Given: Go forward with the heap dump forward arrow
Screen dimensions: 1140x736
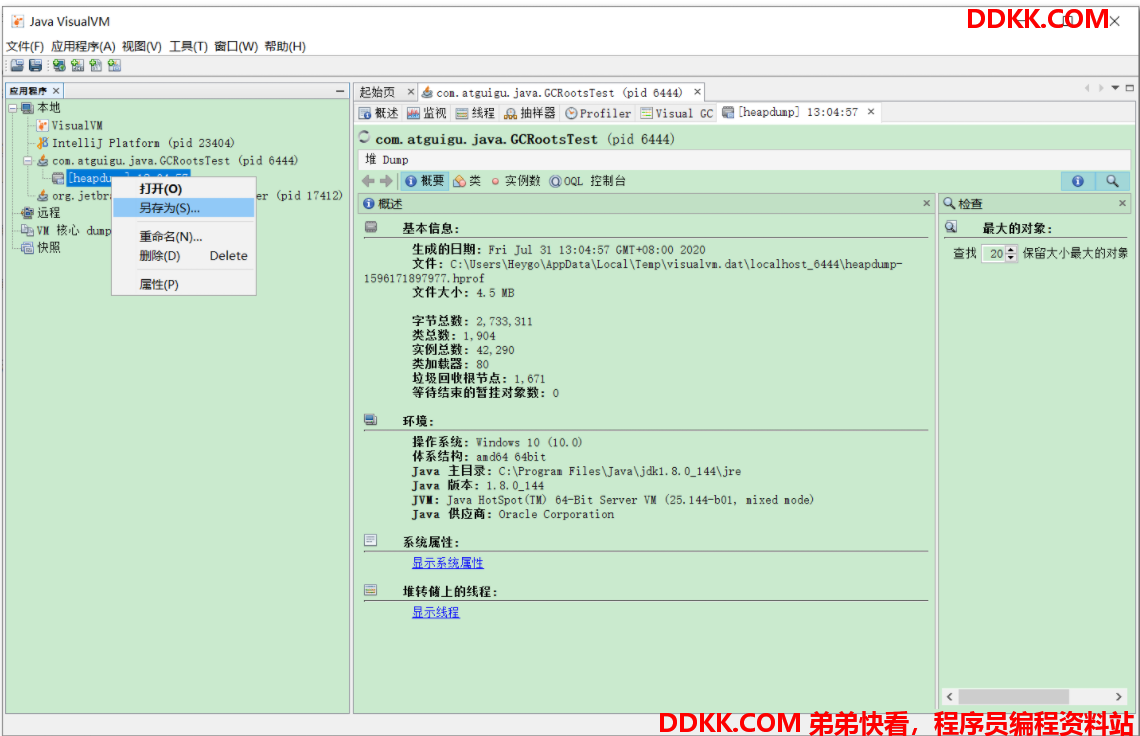Looking at the screenshot, I should click(x=386, y=181).
